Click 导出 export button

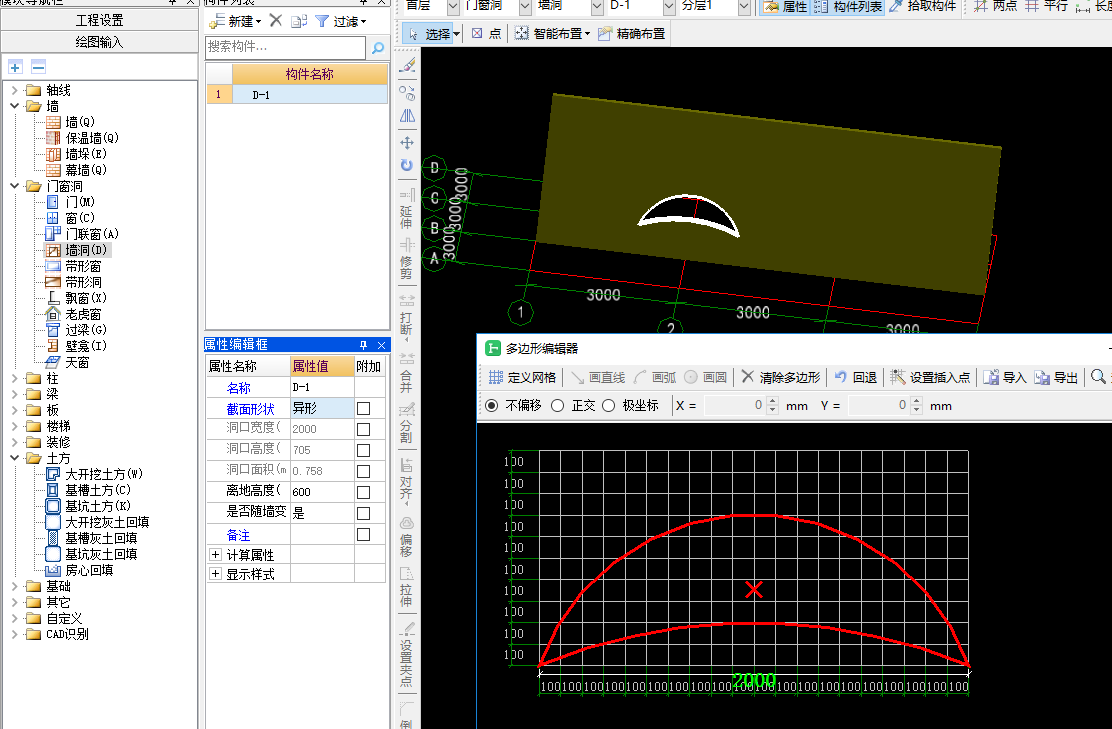pyautogui.click(x=1056, y=377)
